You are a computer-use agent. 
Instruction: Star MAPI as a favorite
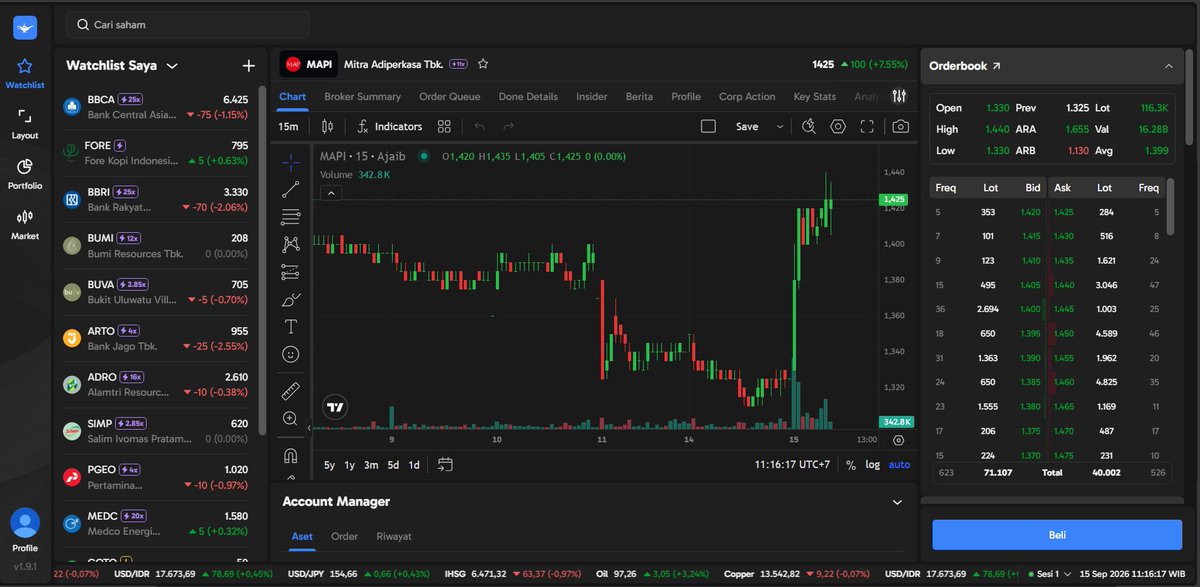click(483, 64)
